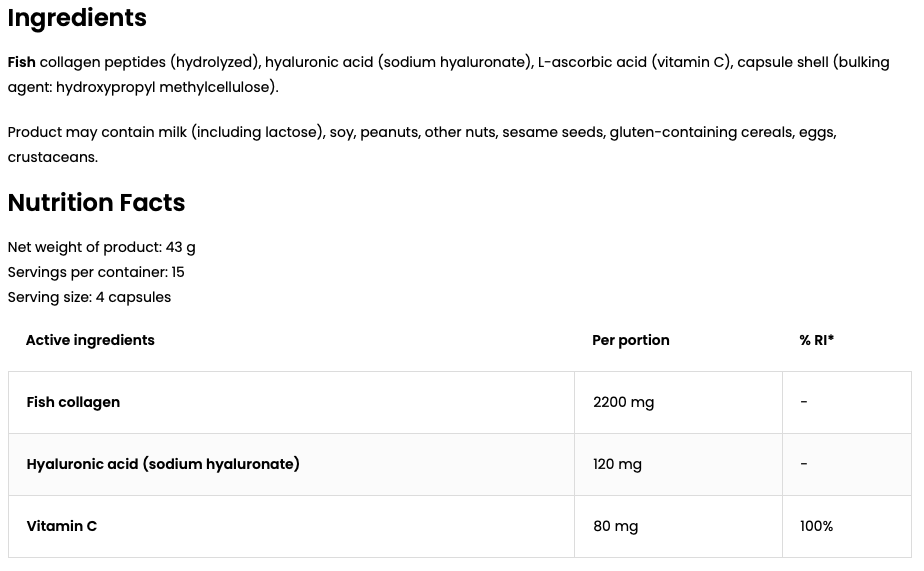The height and width of the screenshot is (571, 924).
Task: Select the 'Vitamin C' table cell
Action: click(62, 526)
